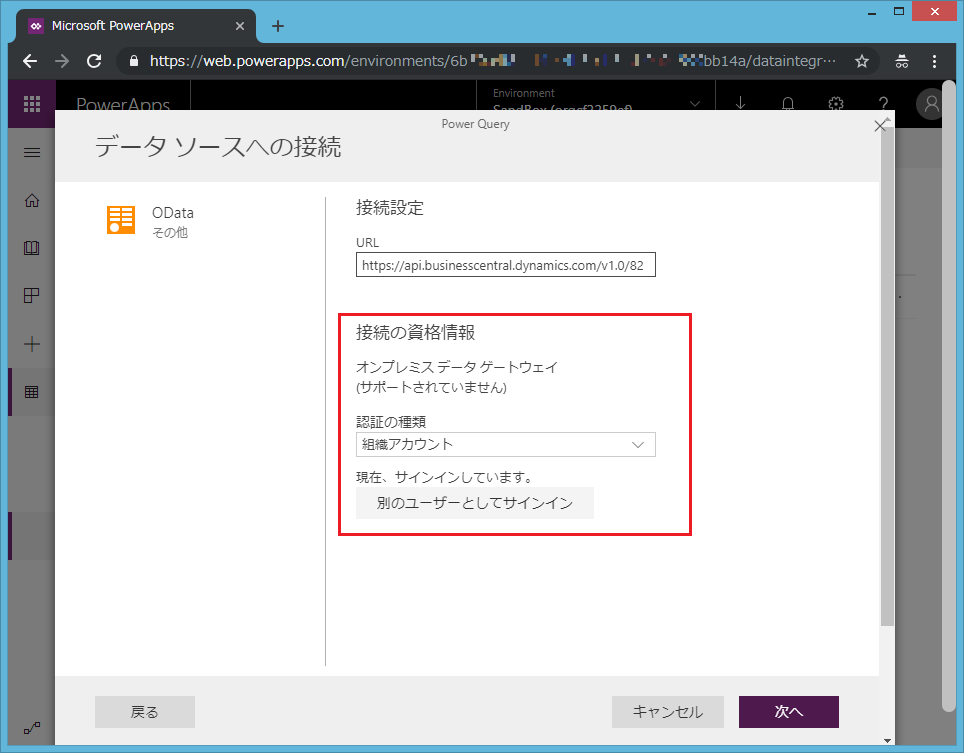The image size is (964, 753).
Task: Select the OData connector icon
Action: point(120,220)
